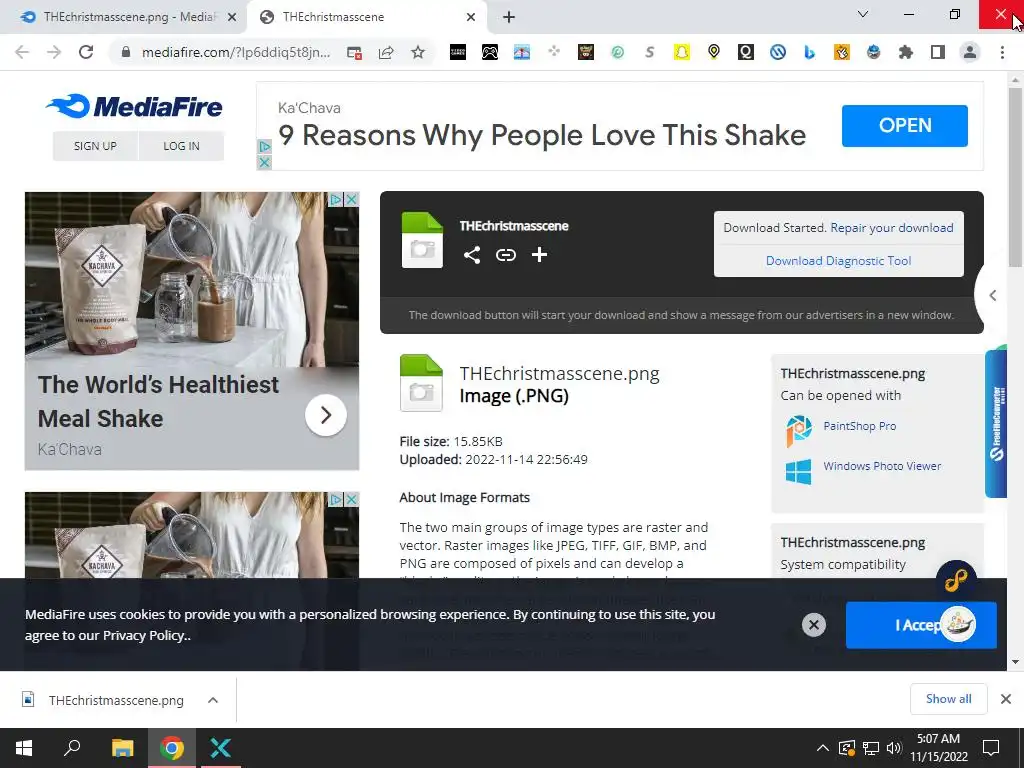This screenshot has height=768, width=1024.
Task: Click Chrome icon in taskbar
Action: tap(172, 748)
